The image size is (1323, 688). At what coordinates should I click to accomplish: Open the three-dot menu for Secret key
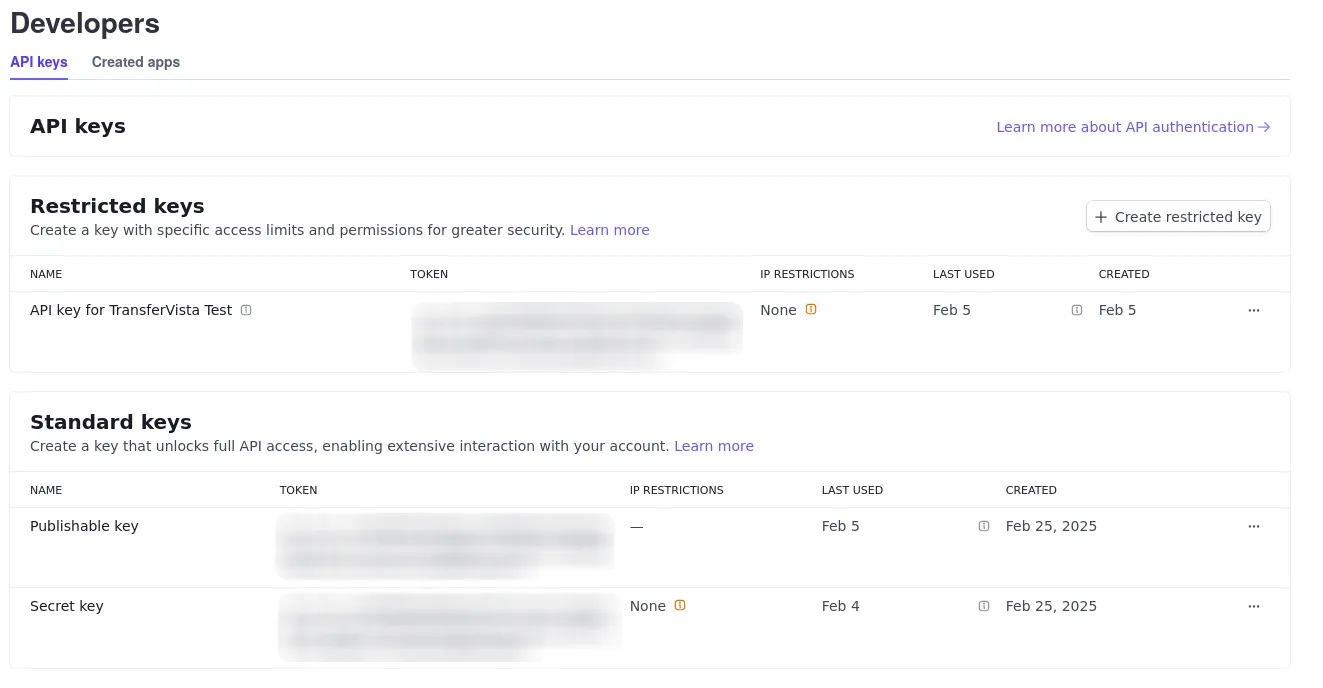1254,606
